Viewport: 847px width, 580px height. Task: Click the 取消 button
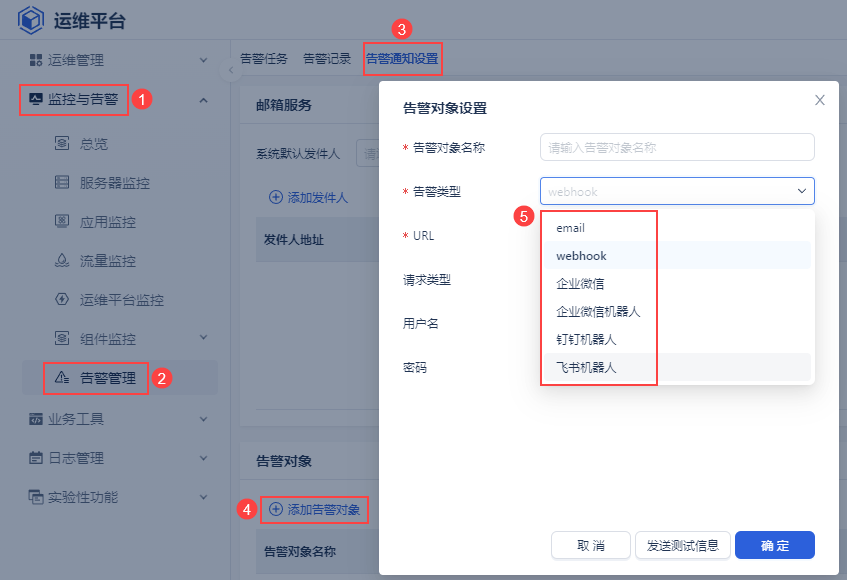(590, 545)
